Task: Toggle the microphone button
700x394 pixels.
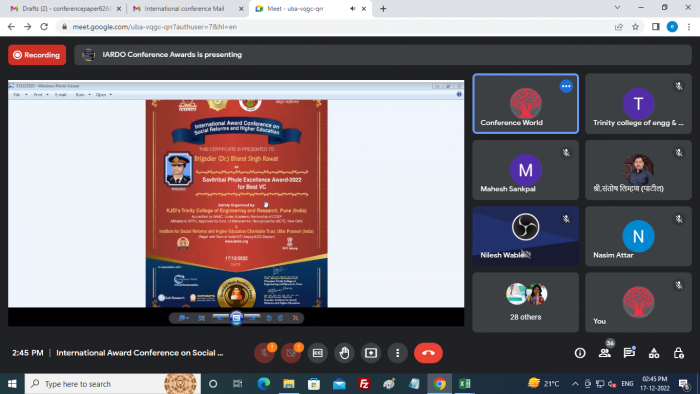Action: [264, 353]
